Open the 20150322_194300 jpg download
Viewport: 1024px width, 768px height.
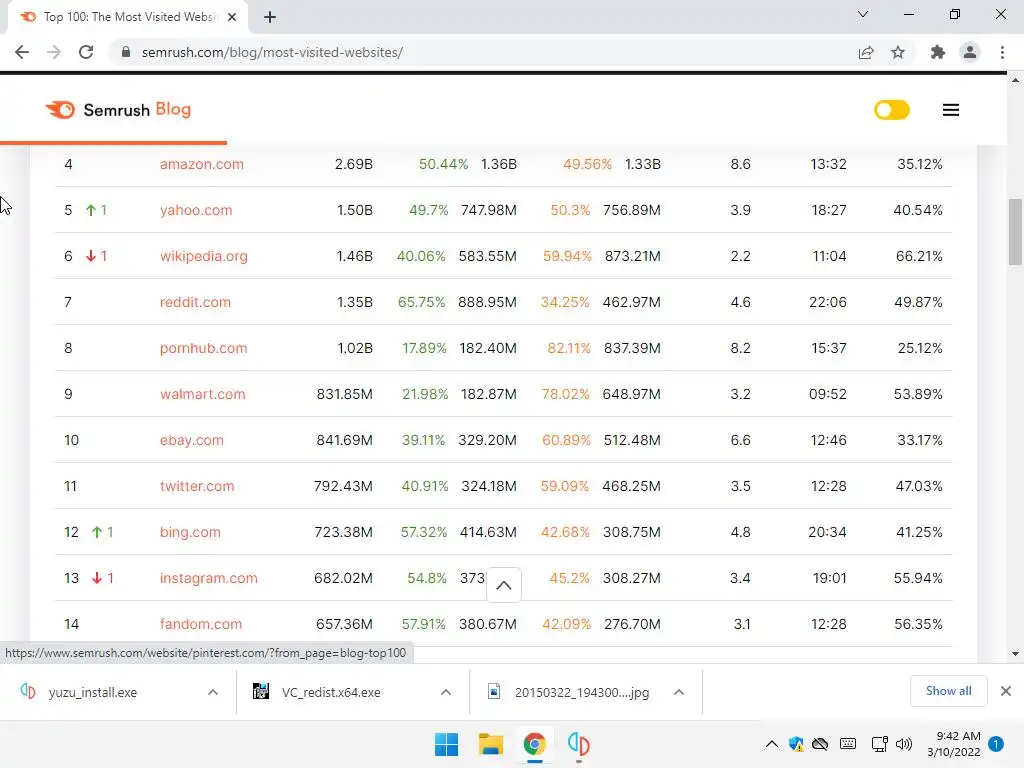pyautogui.click(x=568, y=692)
